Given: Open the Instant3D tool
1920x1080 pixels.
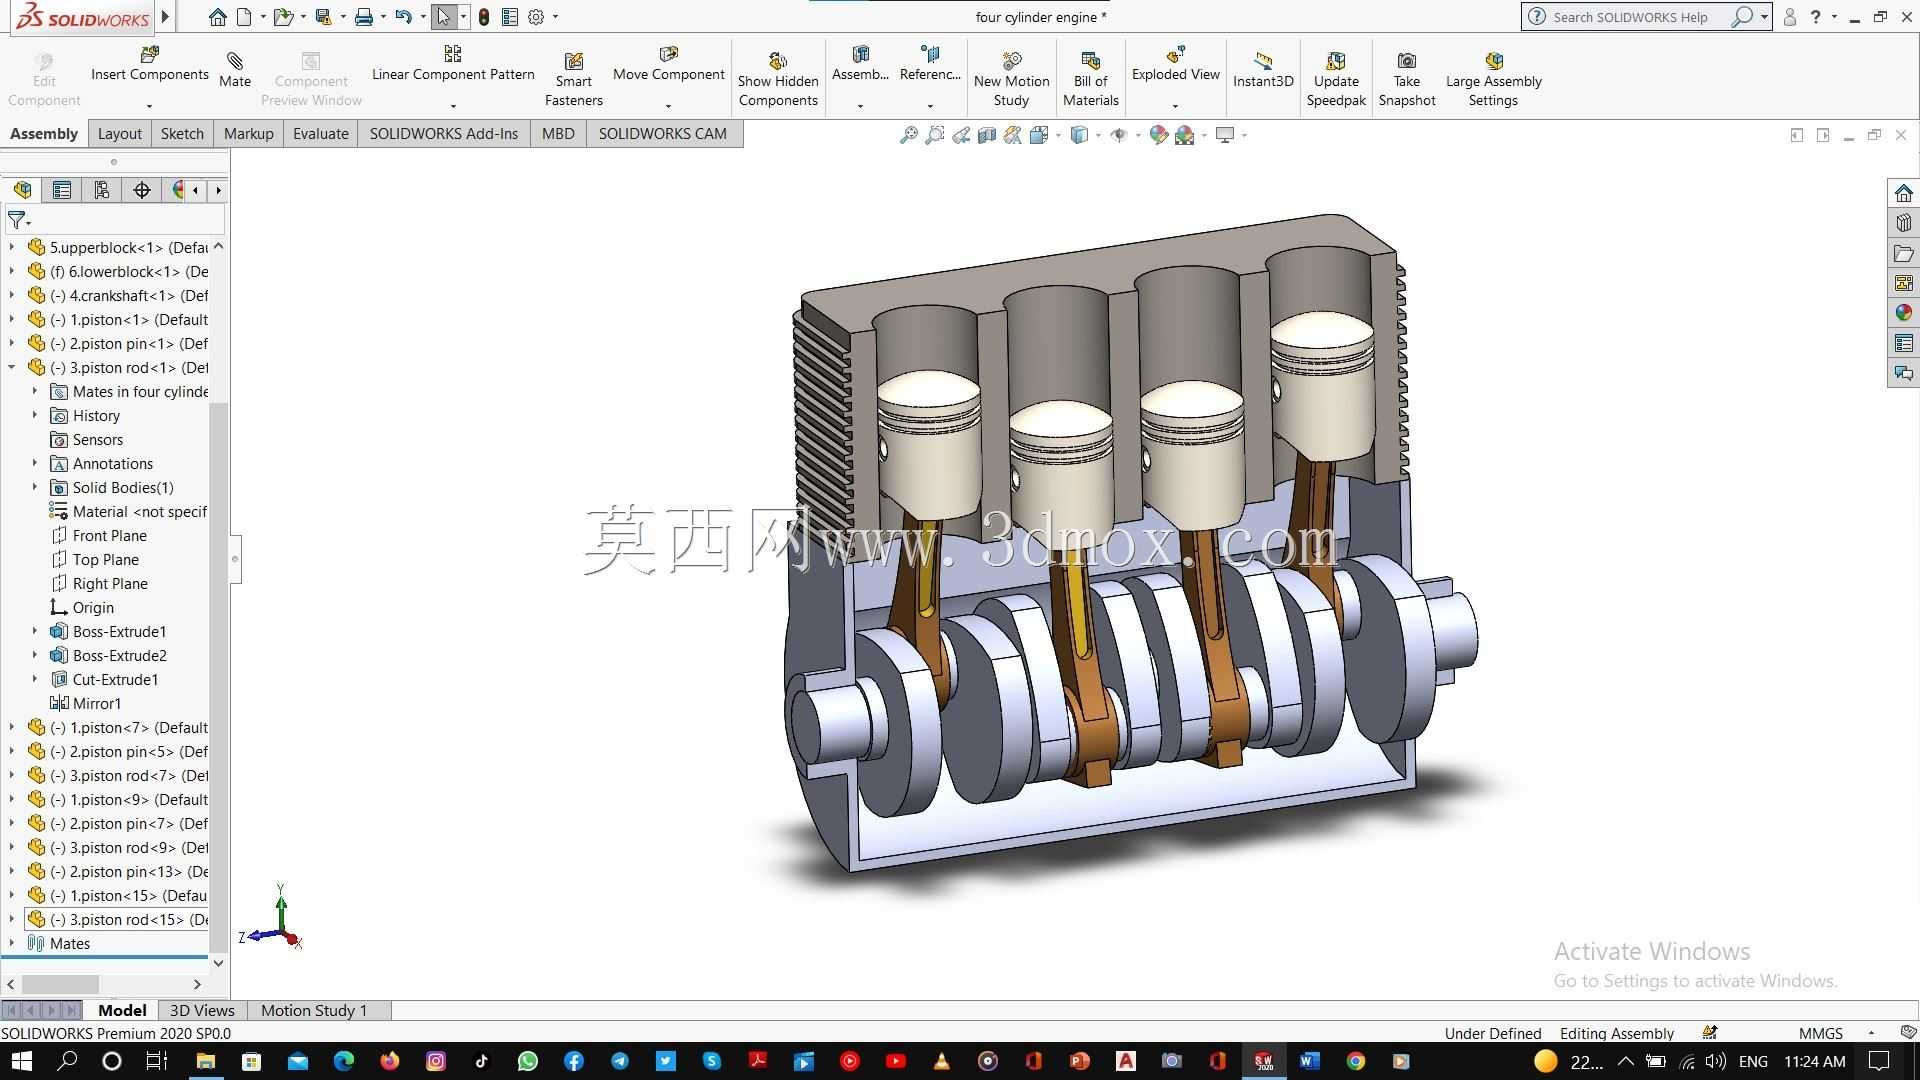Looking at the screenshot, I should [x=1263, y=70].
